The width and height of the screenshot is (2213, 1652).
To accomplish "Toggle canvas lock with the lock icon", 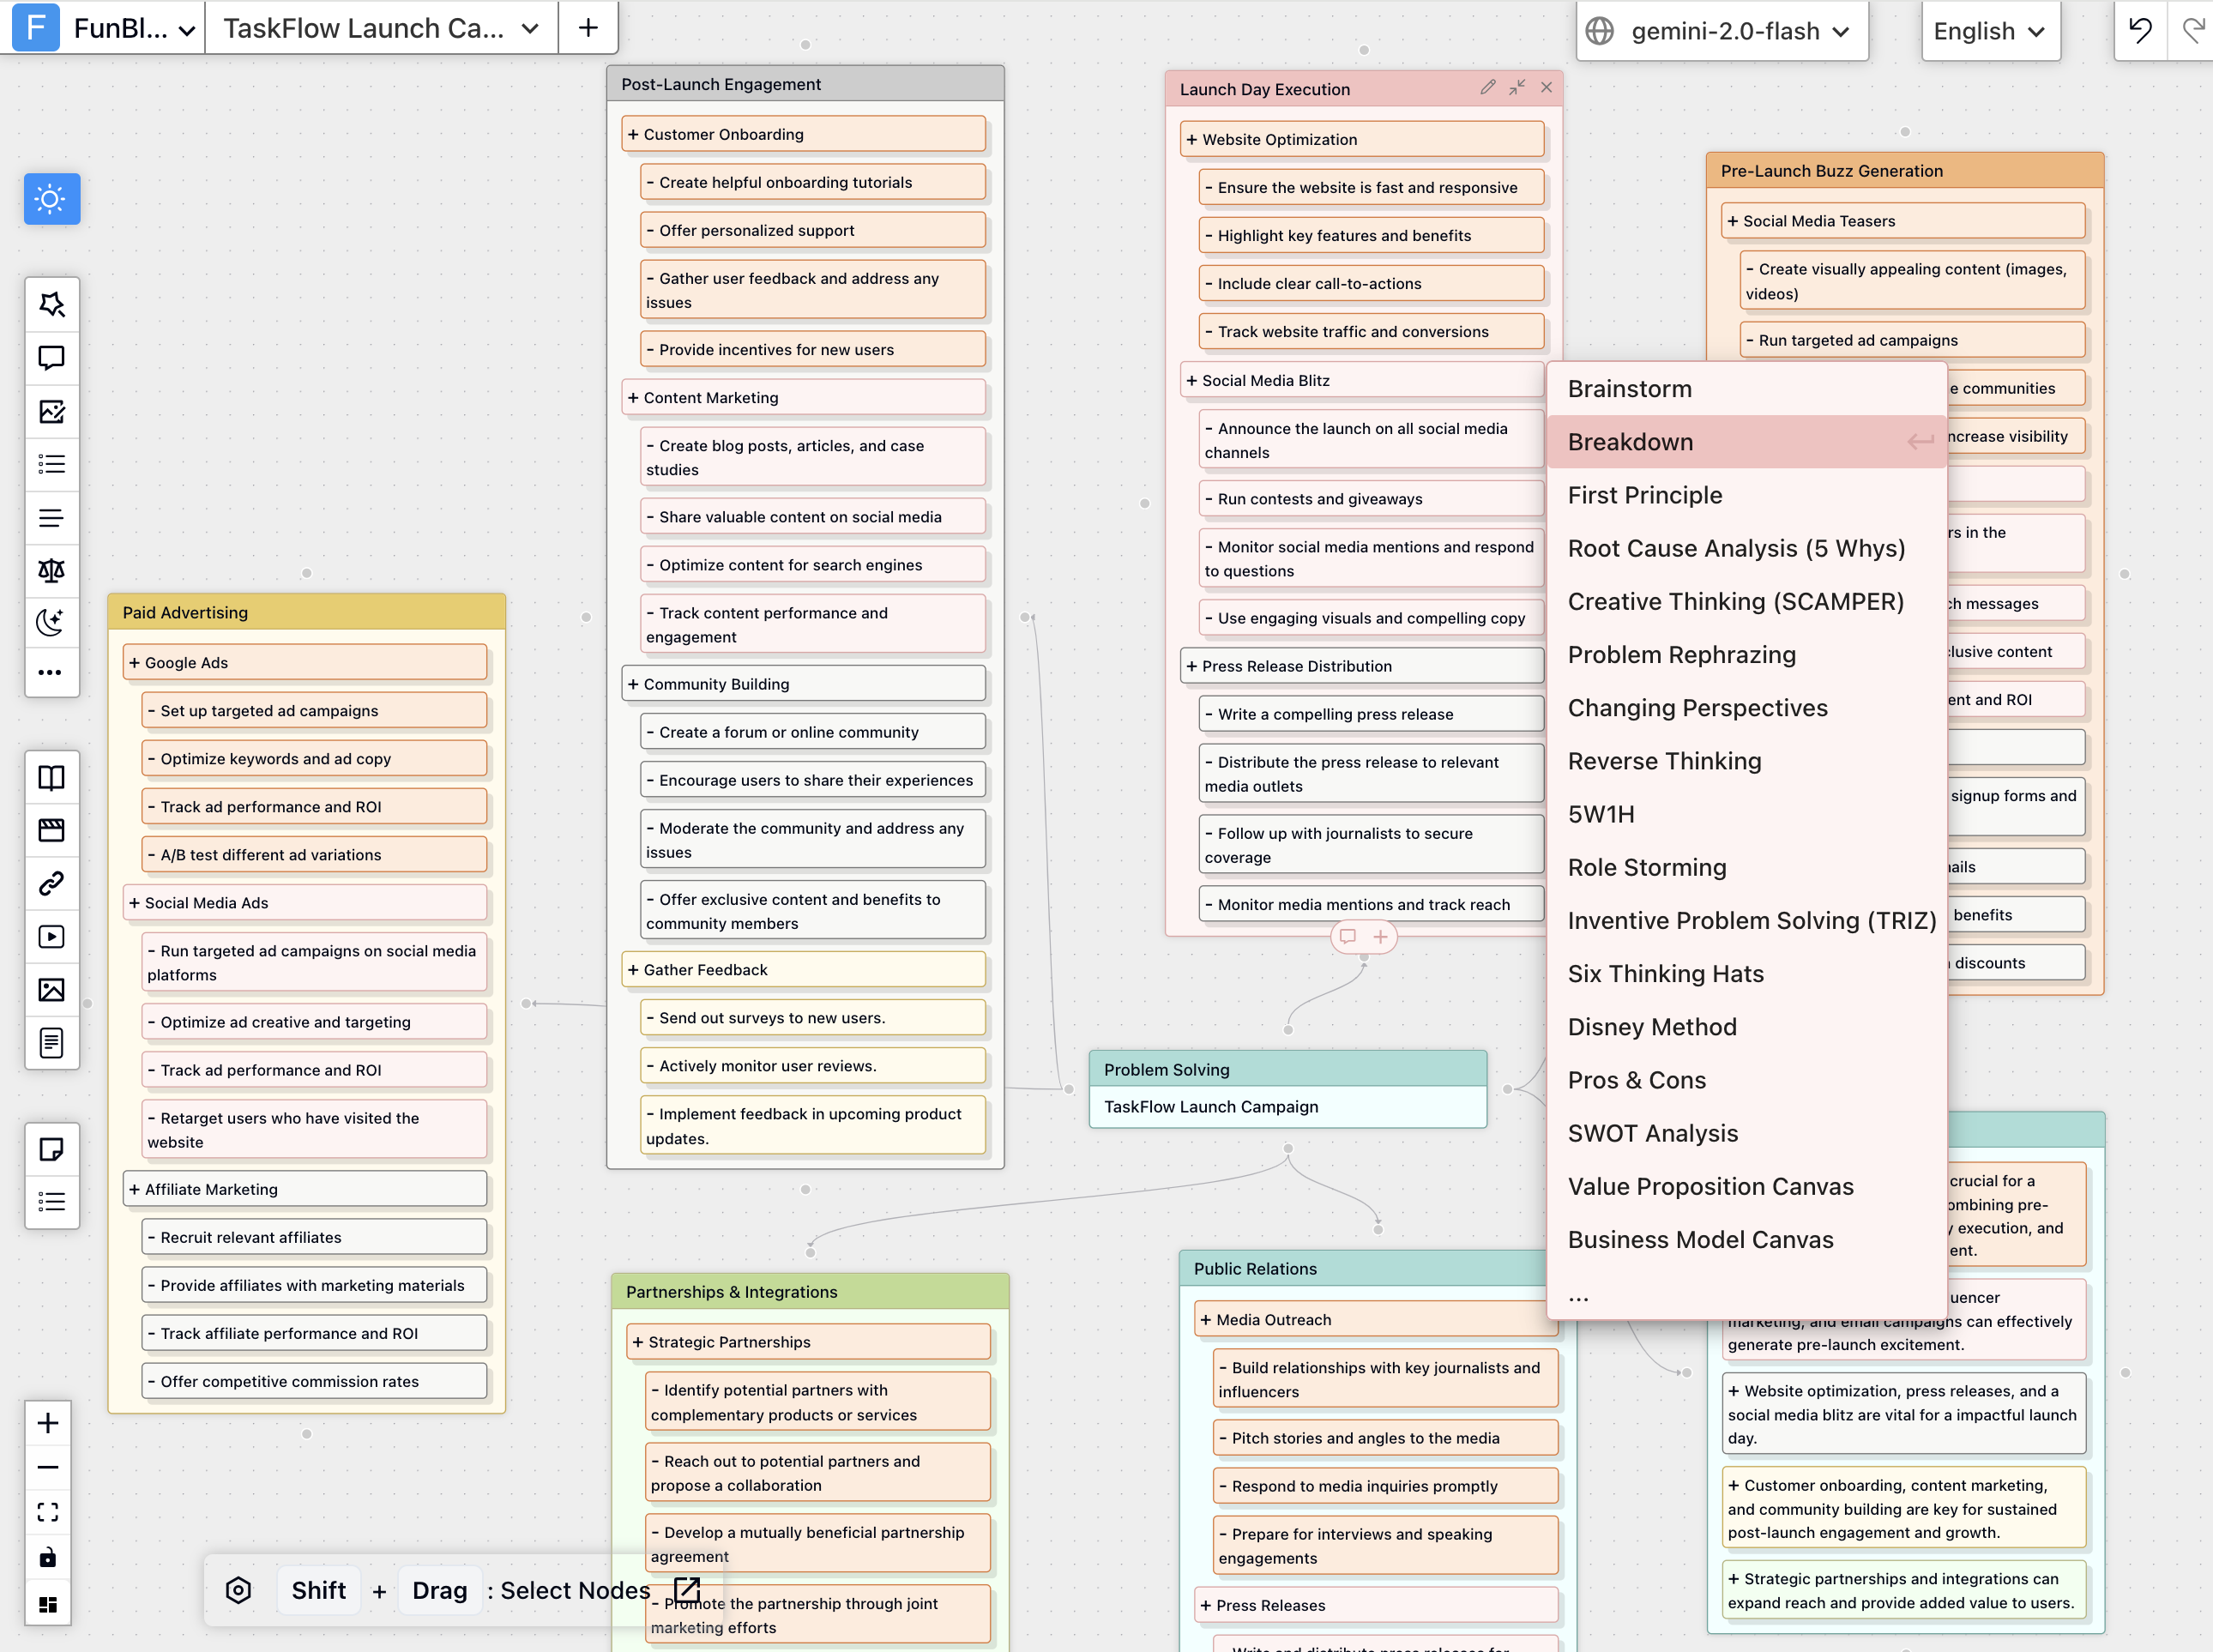I will pyautogui.click(x=48, y=1557).
